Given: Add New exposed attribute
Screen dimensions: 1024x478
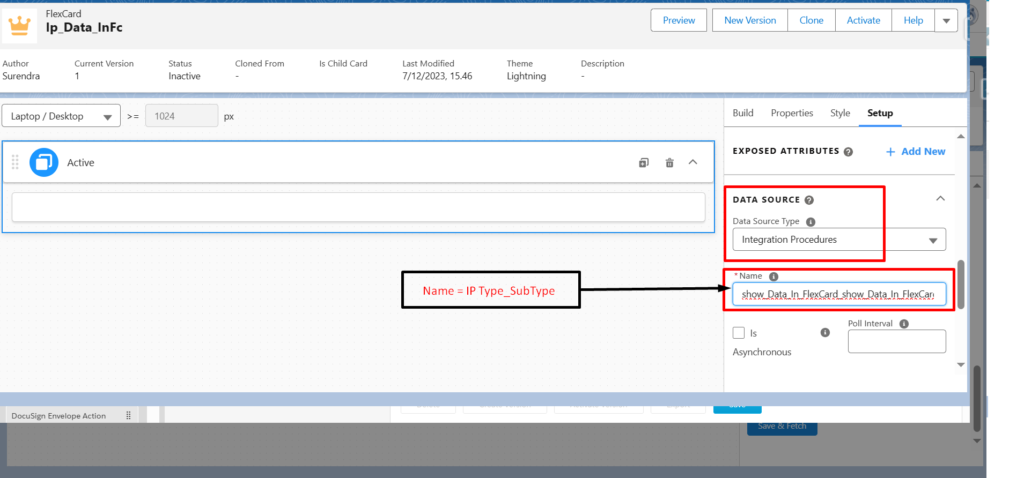Looking at the screenshot, I should point(915,151).
